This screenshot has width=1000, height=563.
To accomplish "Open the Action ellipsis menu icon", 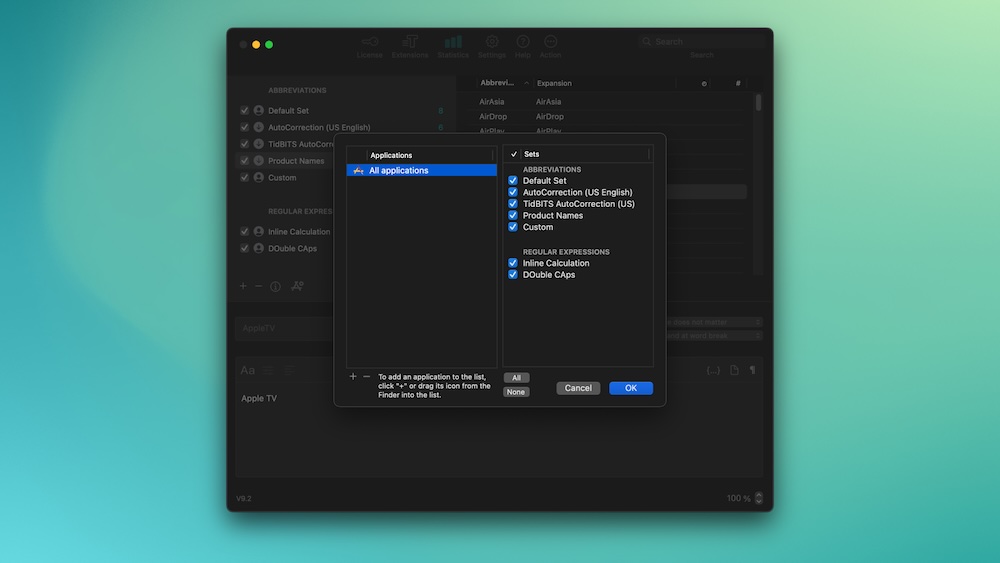I will pos(550,42).
